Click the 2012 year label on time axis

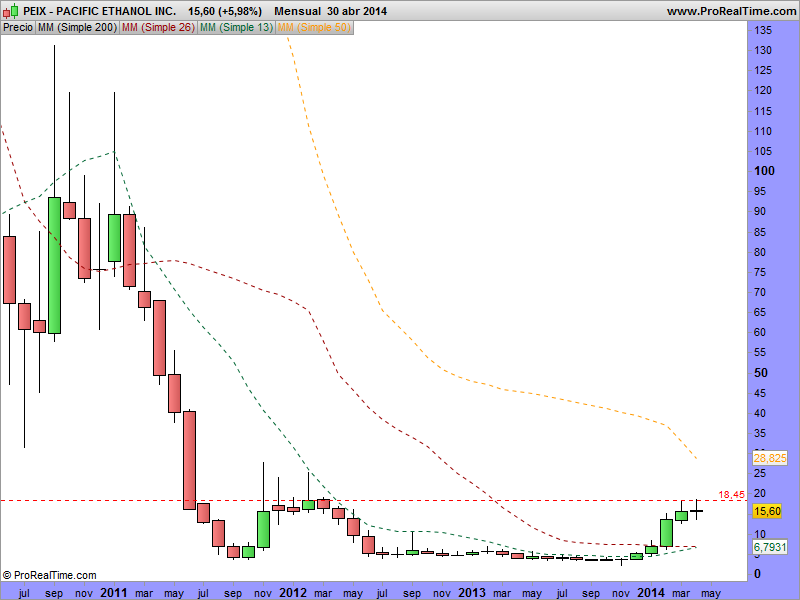(293, 593)
